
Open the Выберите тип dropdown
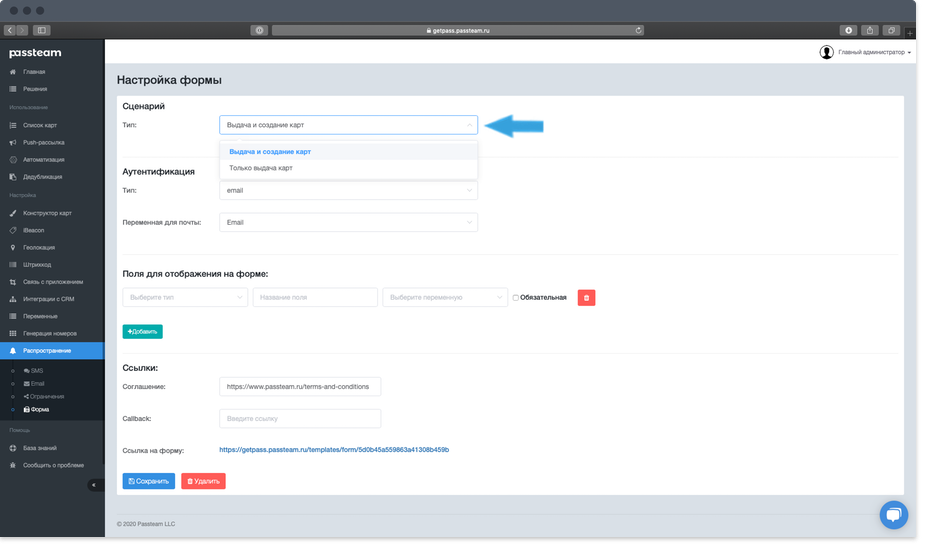point(185,297)
